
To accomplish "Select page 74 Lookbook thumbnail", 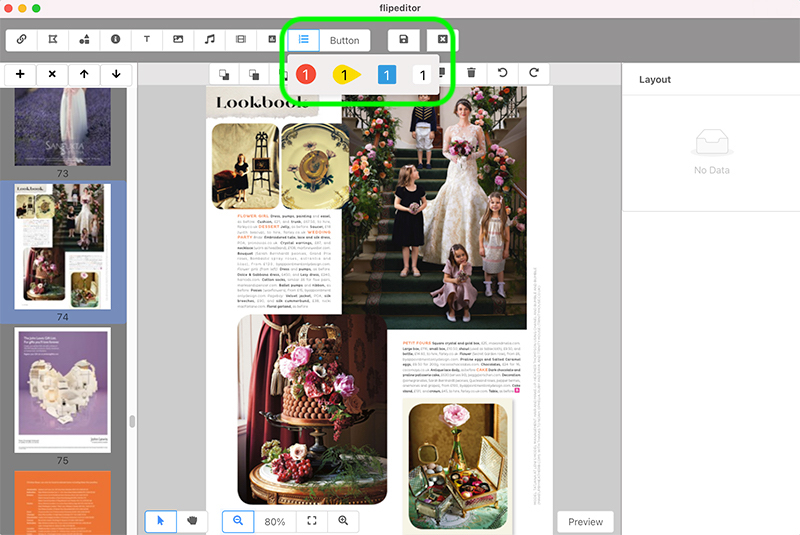I will pos(62,246).
